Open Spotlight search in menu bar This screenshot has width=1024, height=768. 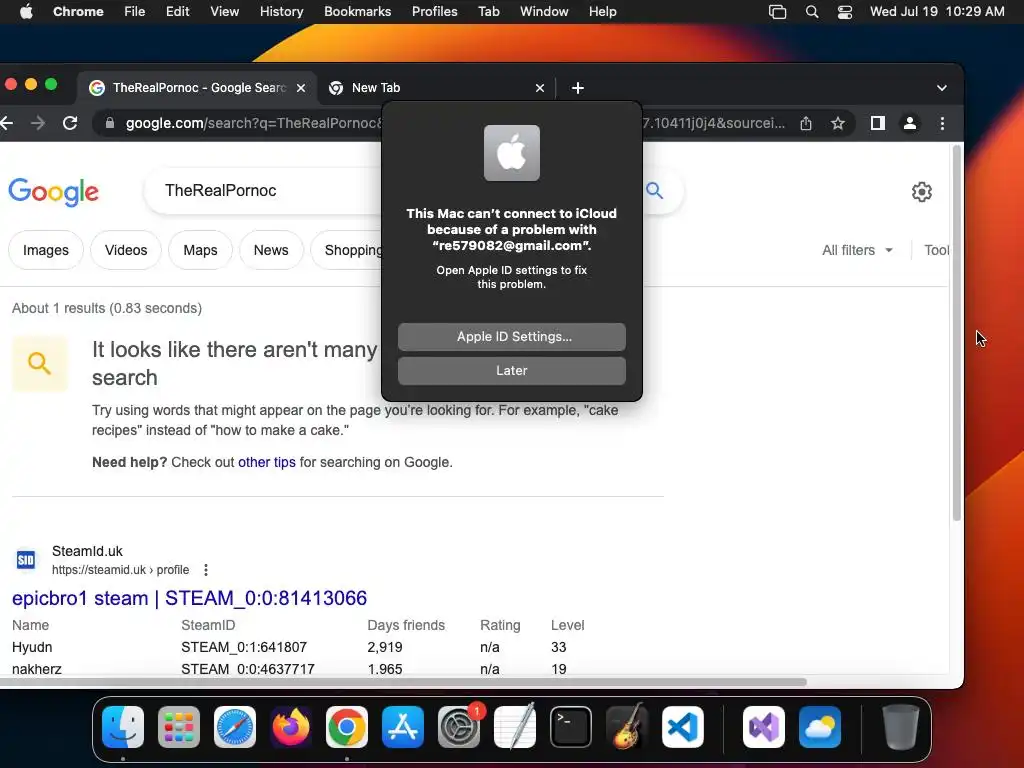coord(812,12)
